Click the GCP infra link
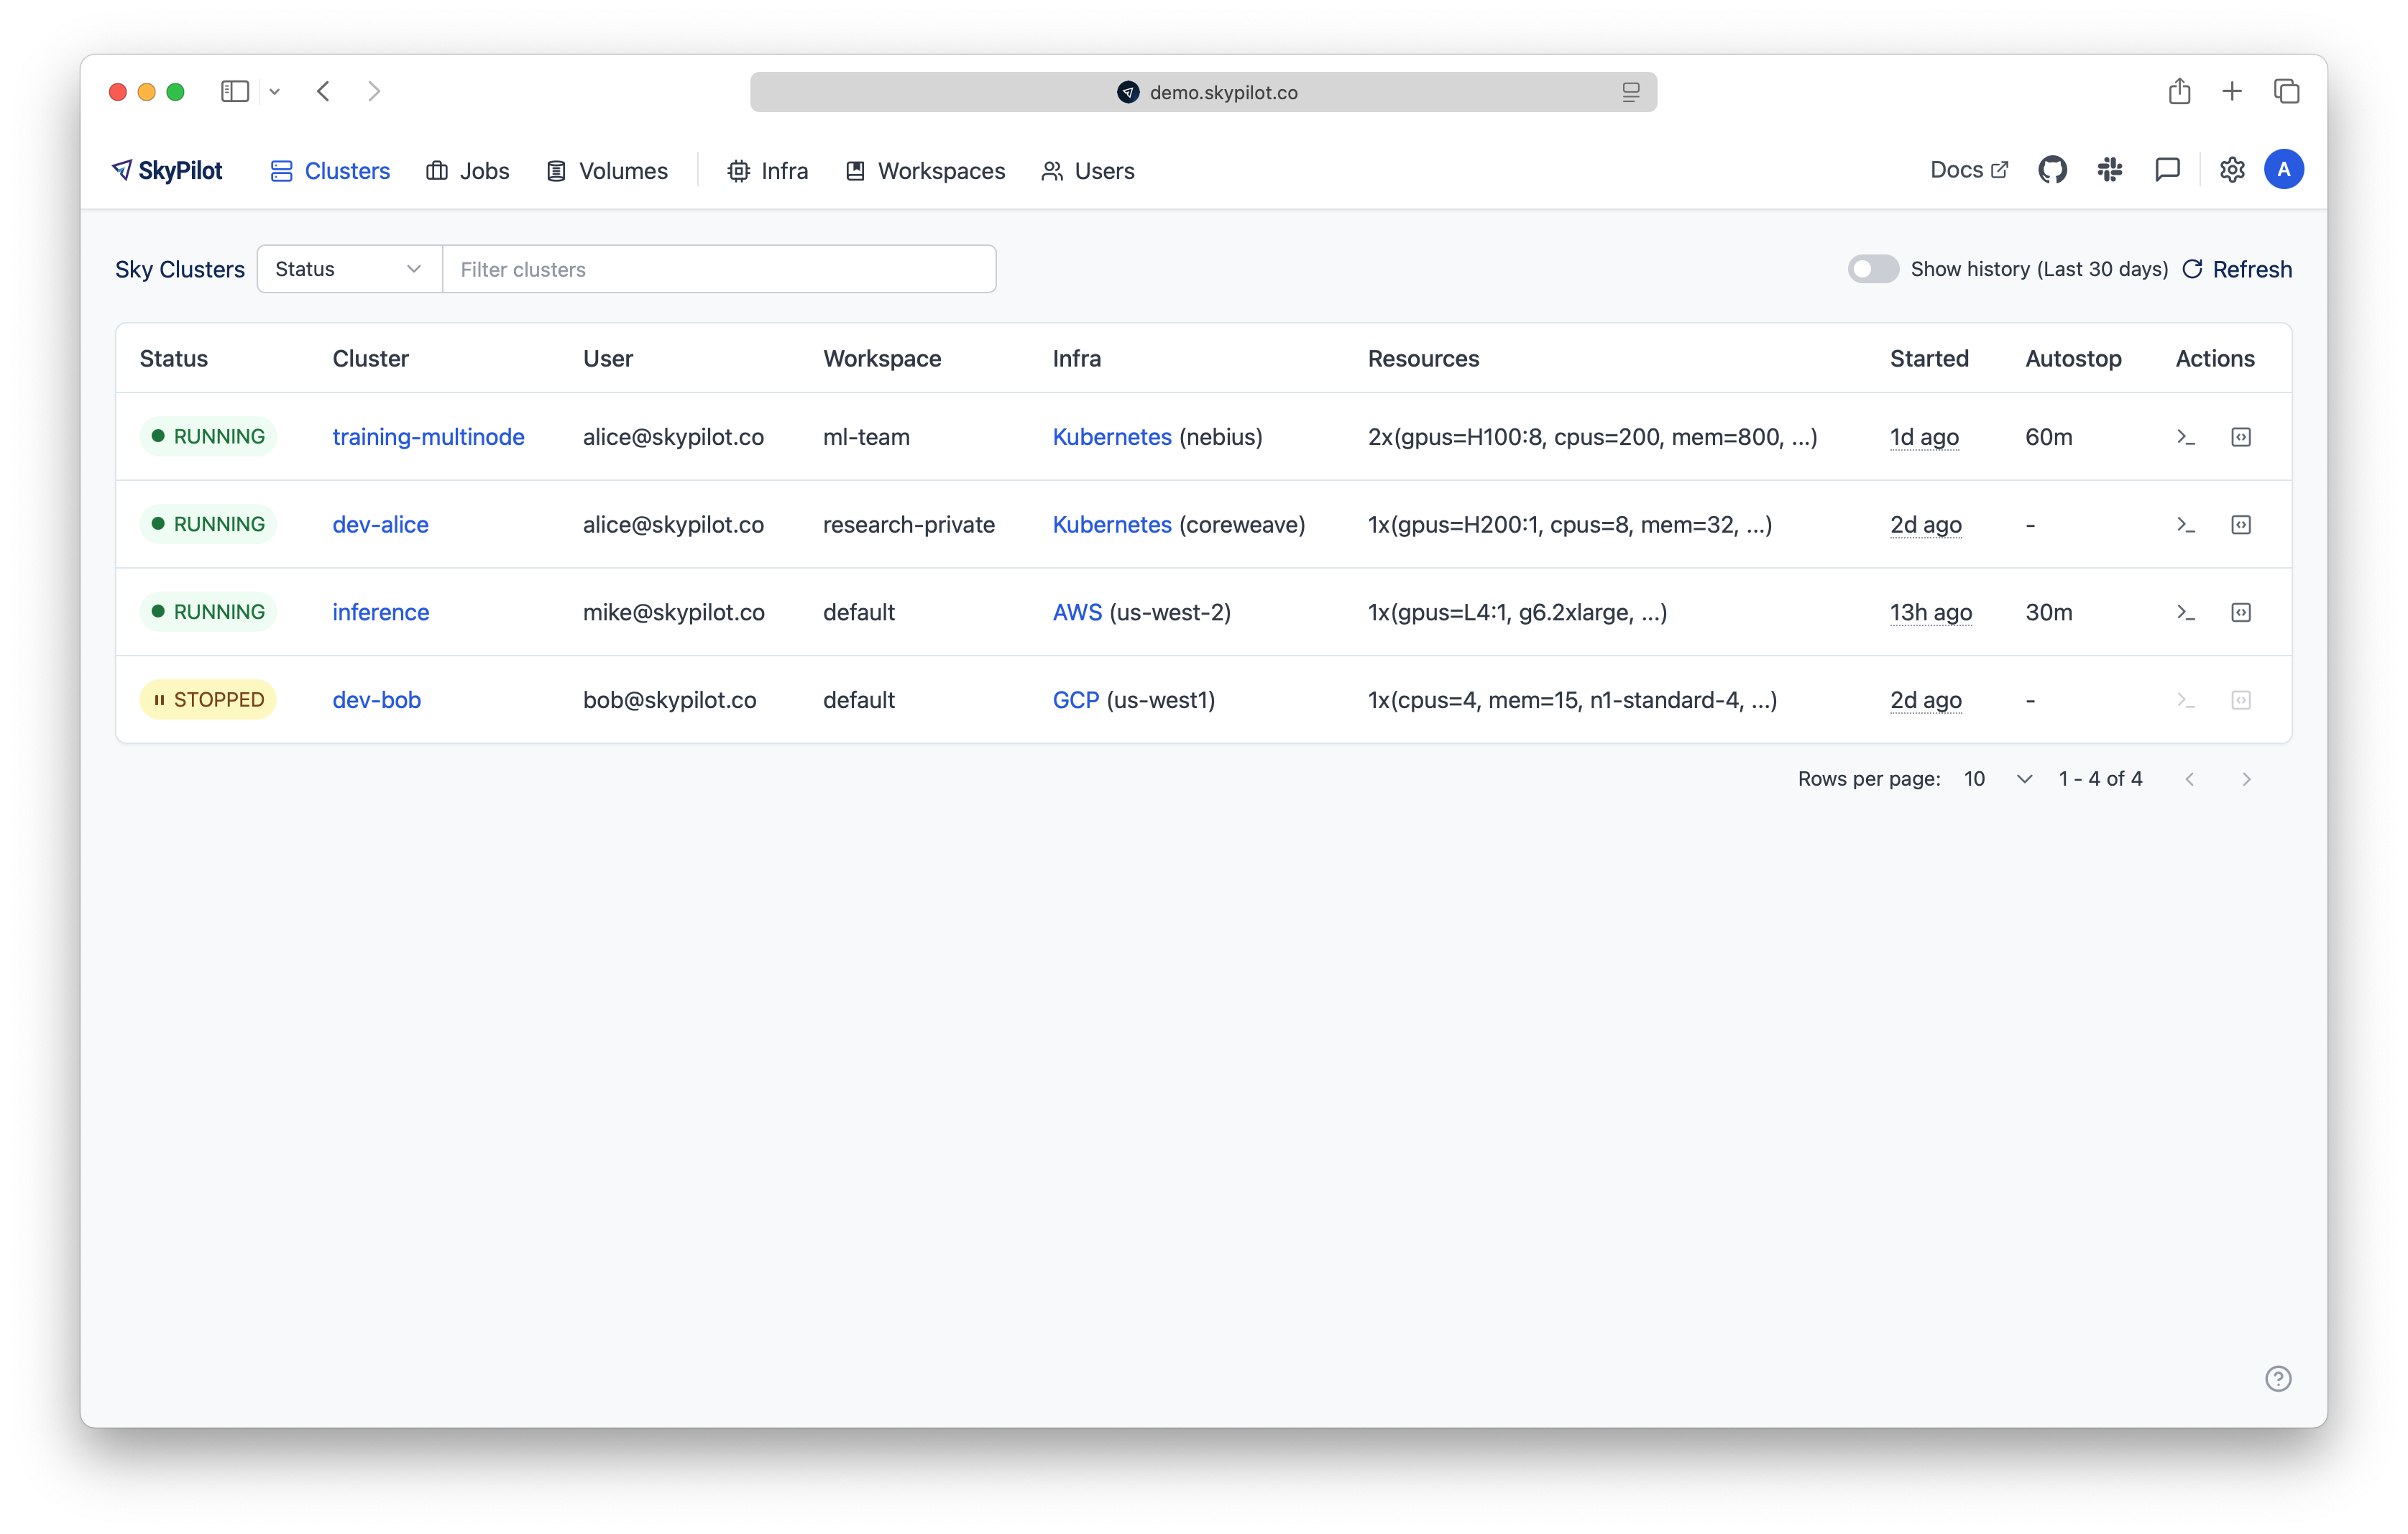Image resolution: width=2408 pixels, height=1534 pixels. tap(1076, 700)
